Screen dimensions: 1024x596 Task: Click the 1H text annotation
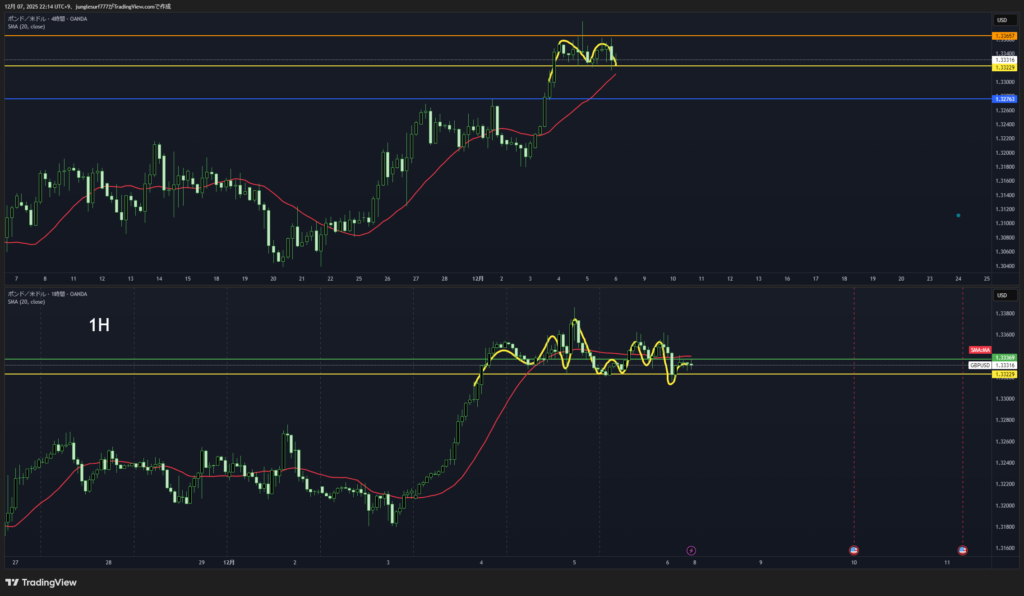click(100, 325)
